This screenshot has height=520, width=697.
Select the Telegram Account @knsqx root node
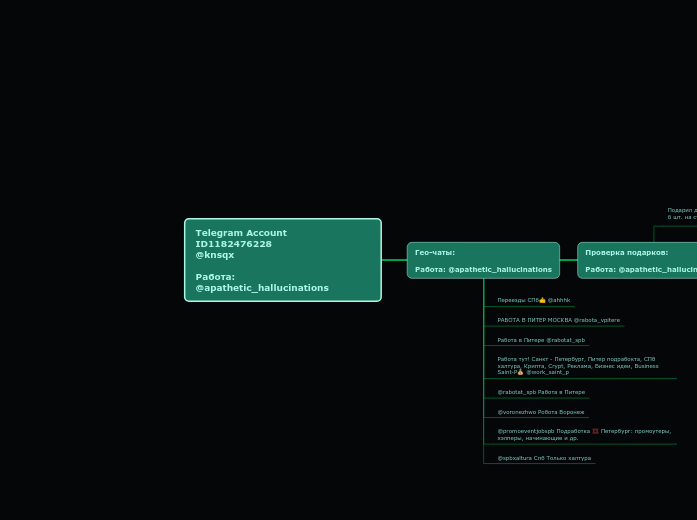point(283,260)
